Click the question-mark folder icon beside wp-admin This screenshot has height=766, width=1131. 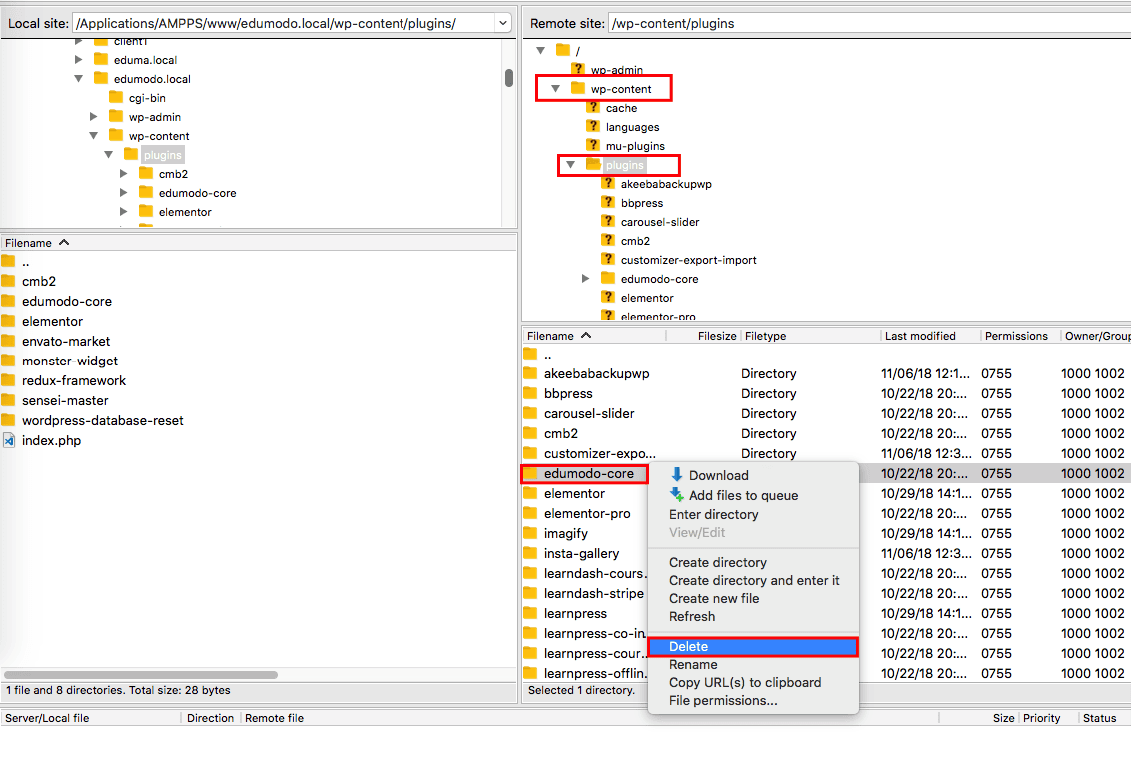click(577, 70)
